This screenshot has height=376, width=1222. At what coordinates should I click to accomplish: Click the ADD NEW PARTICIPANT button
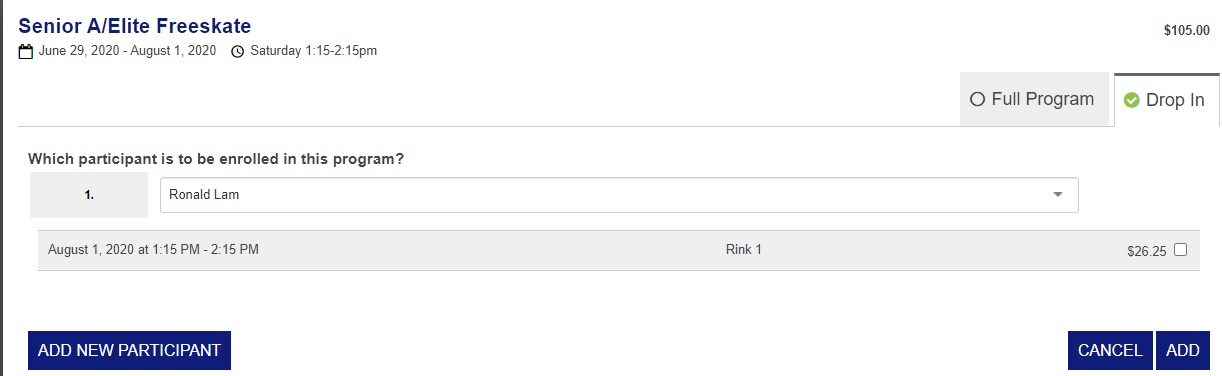(x=129, y=350)
